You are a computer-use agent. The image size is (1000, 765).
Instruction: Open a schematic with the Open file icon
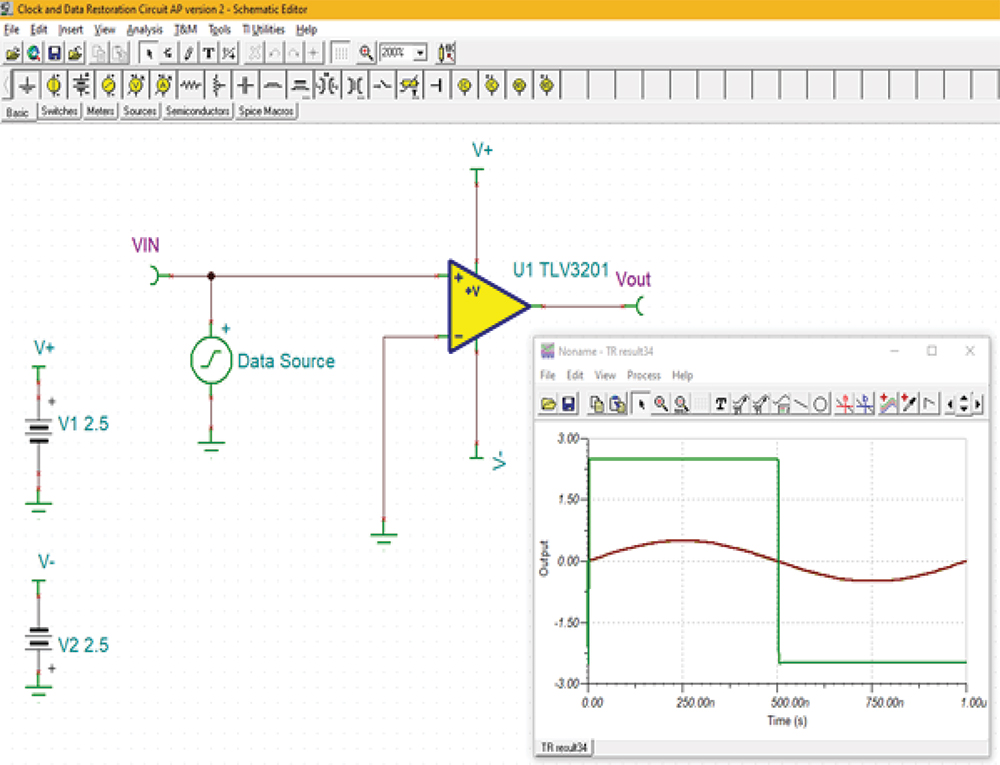tap(11, 52)
